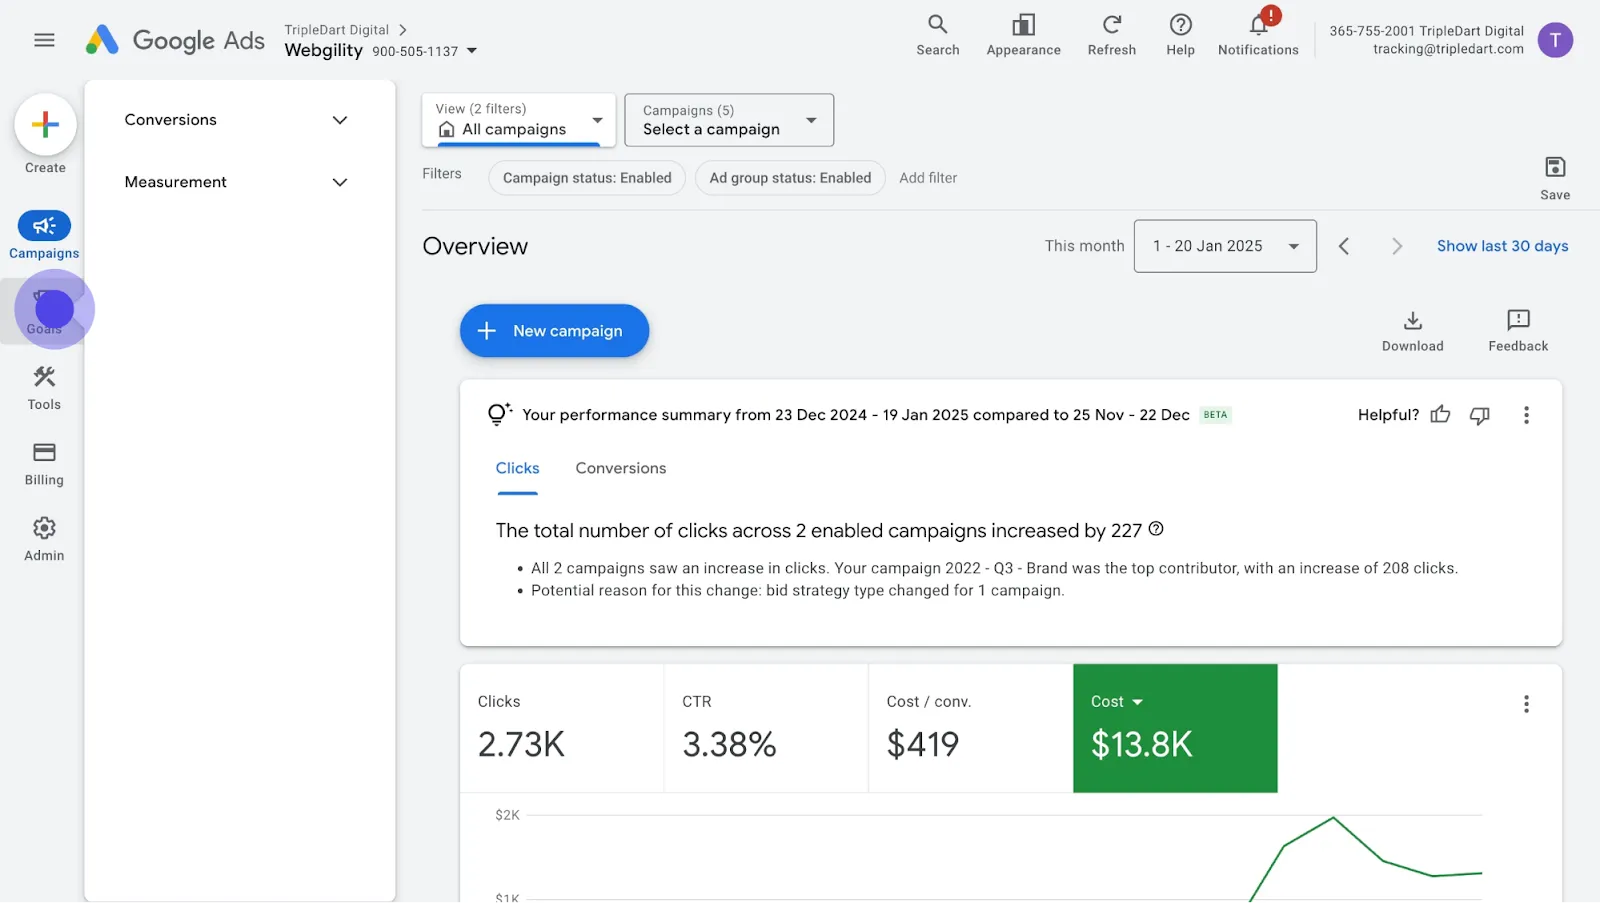
Task: Open the Help menu
Action: [1180, 35]
